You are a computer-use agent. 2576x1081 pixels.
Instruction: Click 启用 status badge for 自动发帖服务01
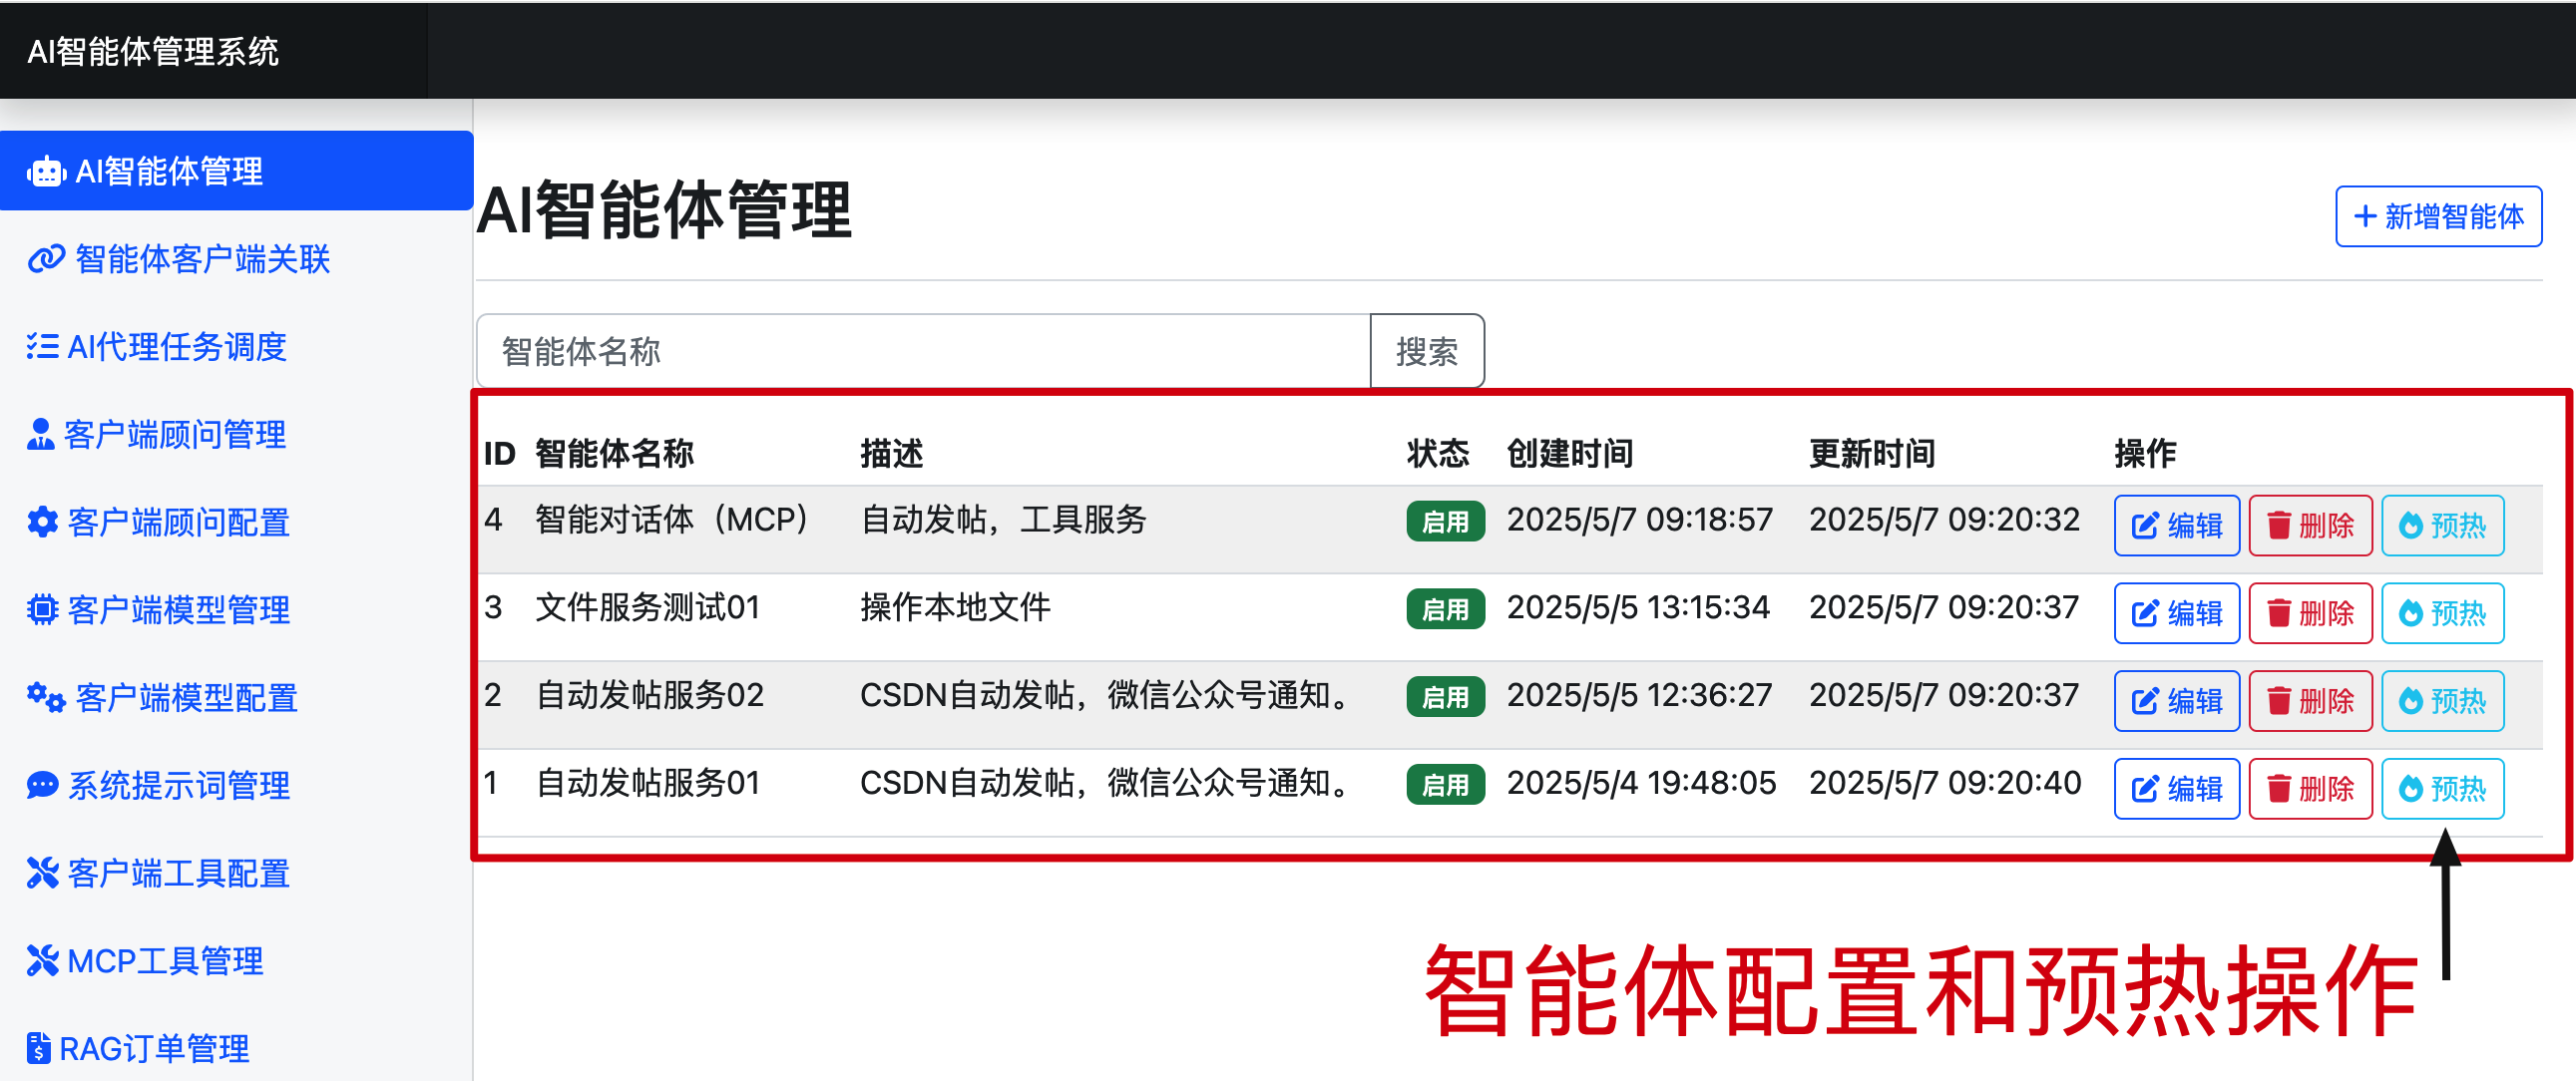(1445, 785)
